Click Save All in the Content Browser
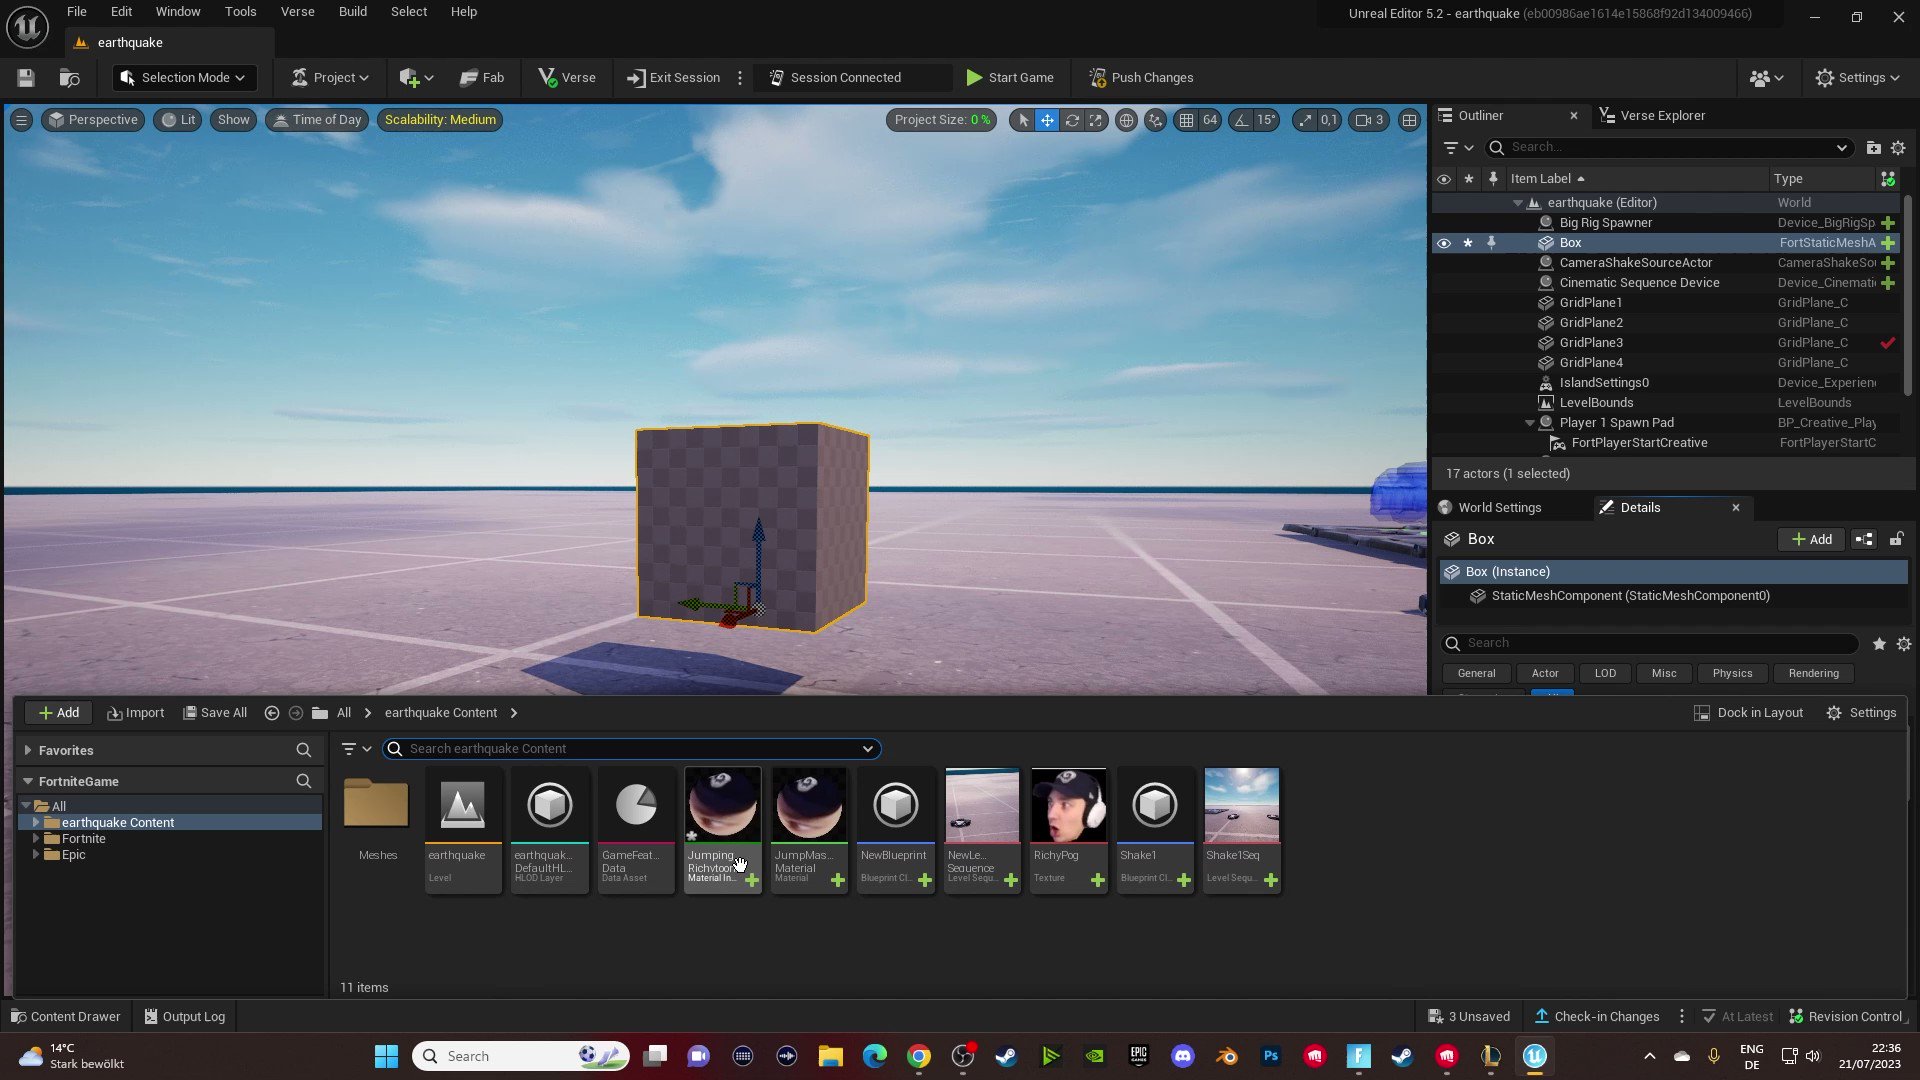1920x1080 pixels. pos(215,712)
